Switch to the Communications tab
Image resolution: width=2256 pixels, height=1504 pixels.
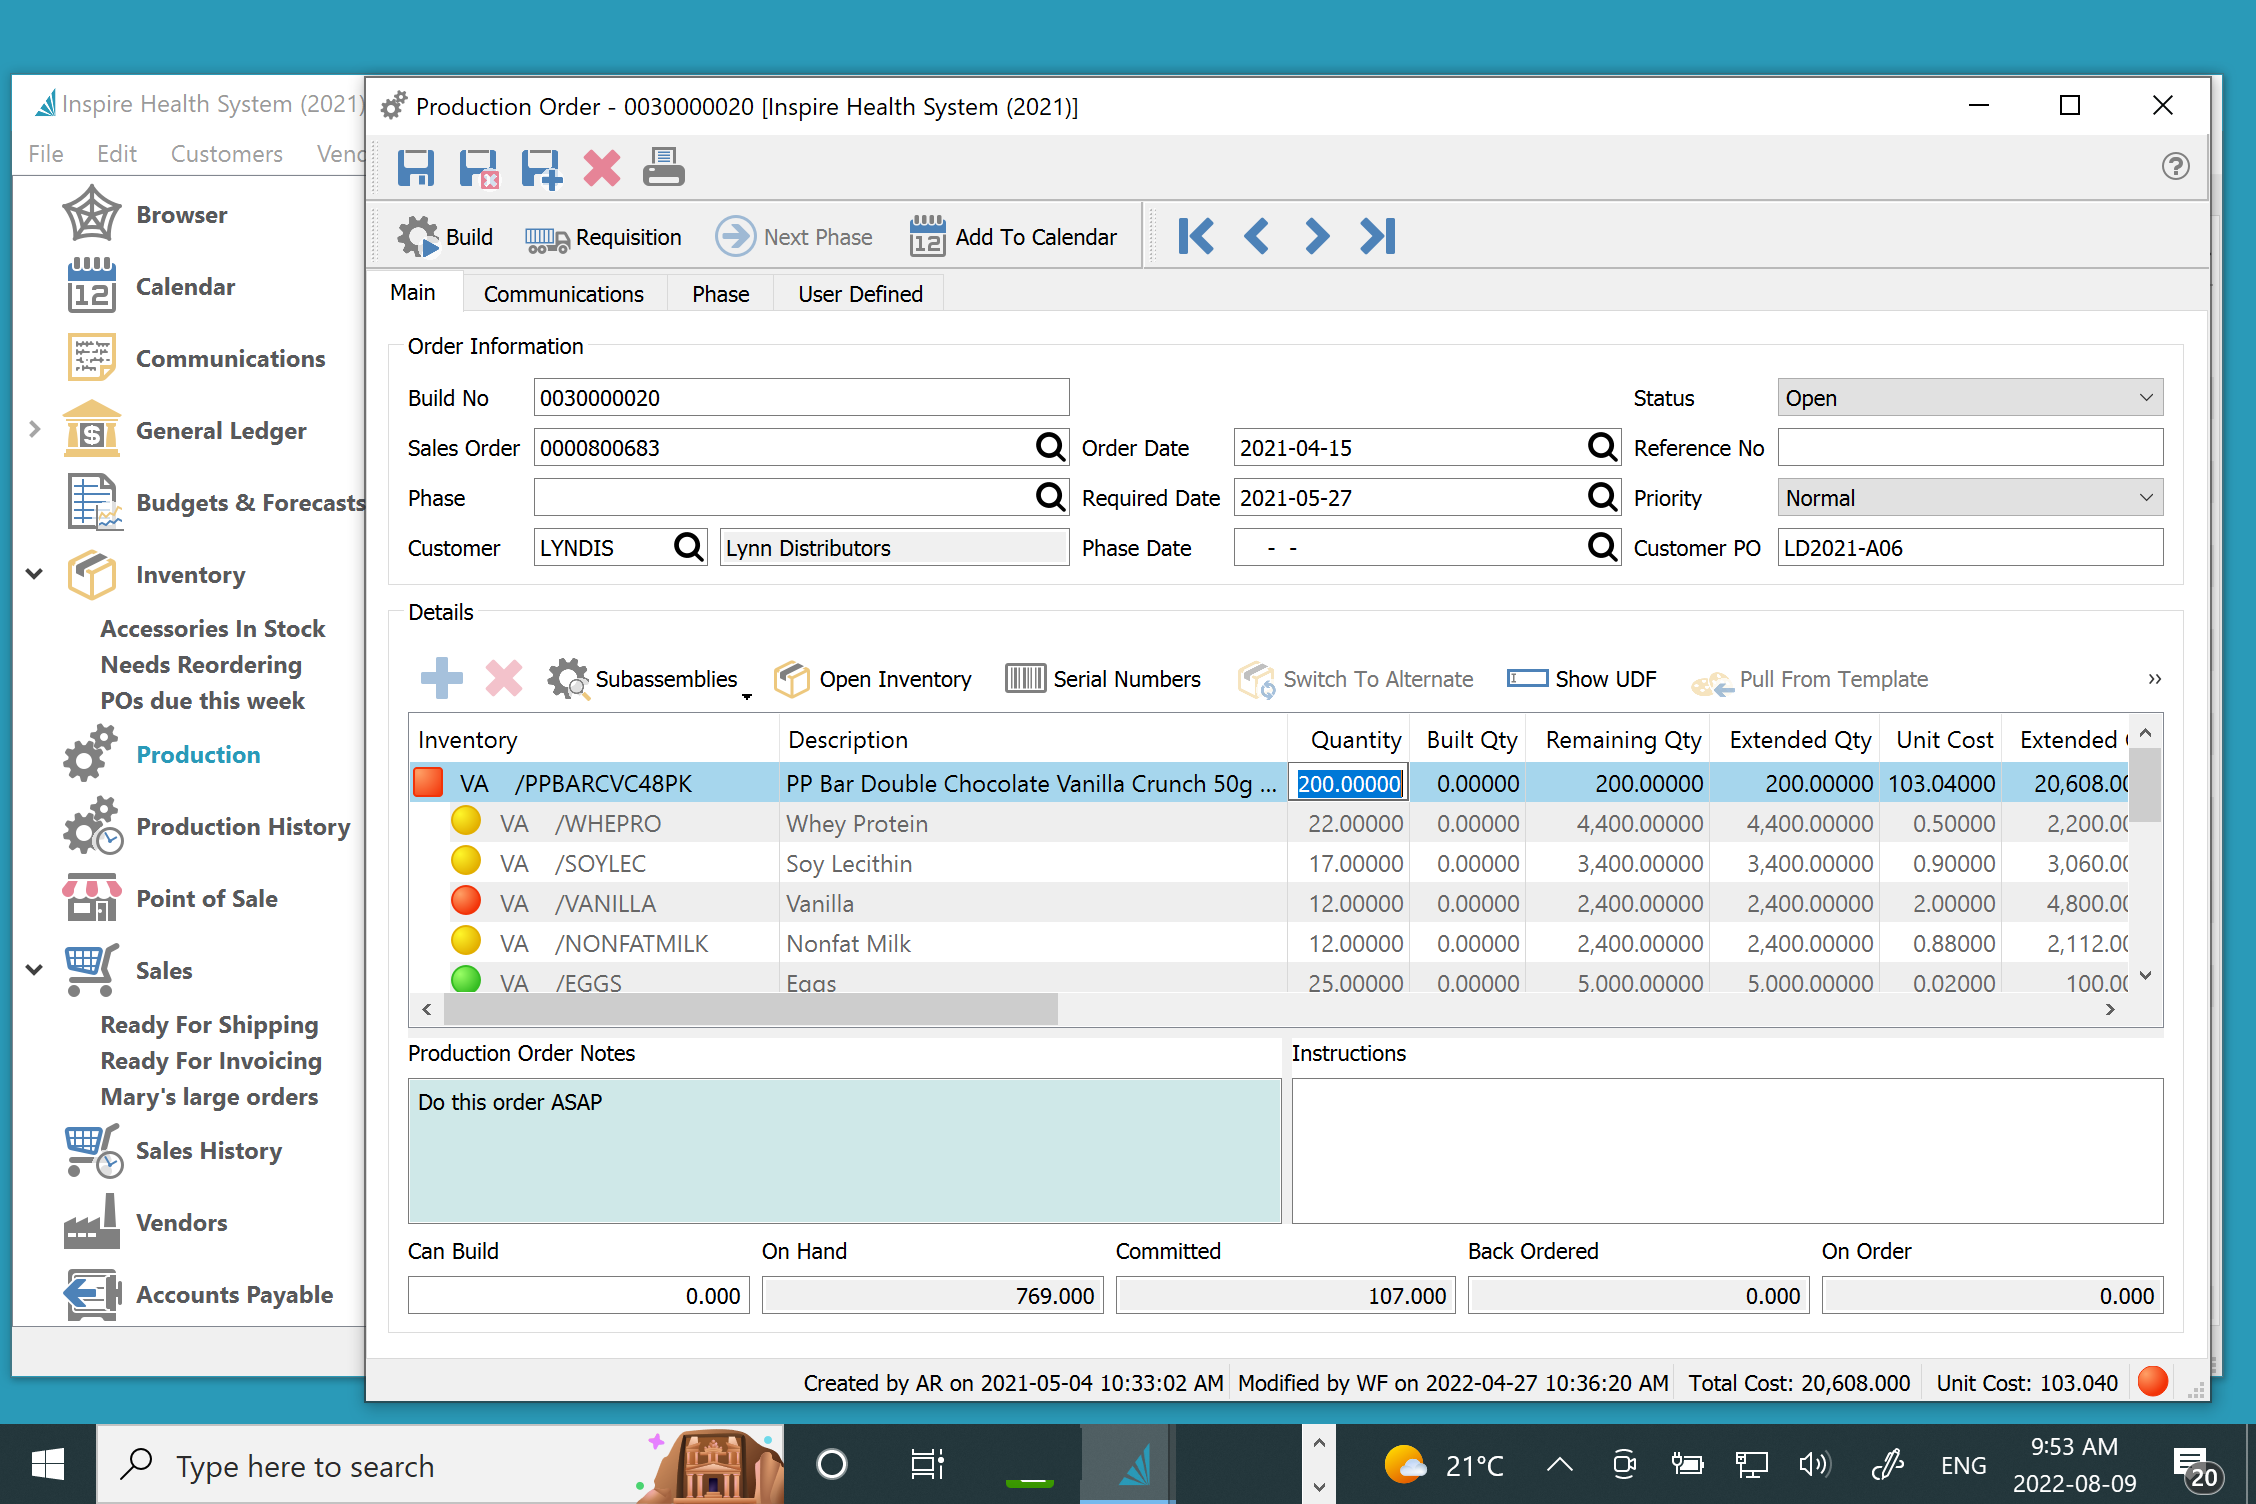(x=563, y=293)
